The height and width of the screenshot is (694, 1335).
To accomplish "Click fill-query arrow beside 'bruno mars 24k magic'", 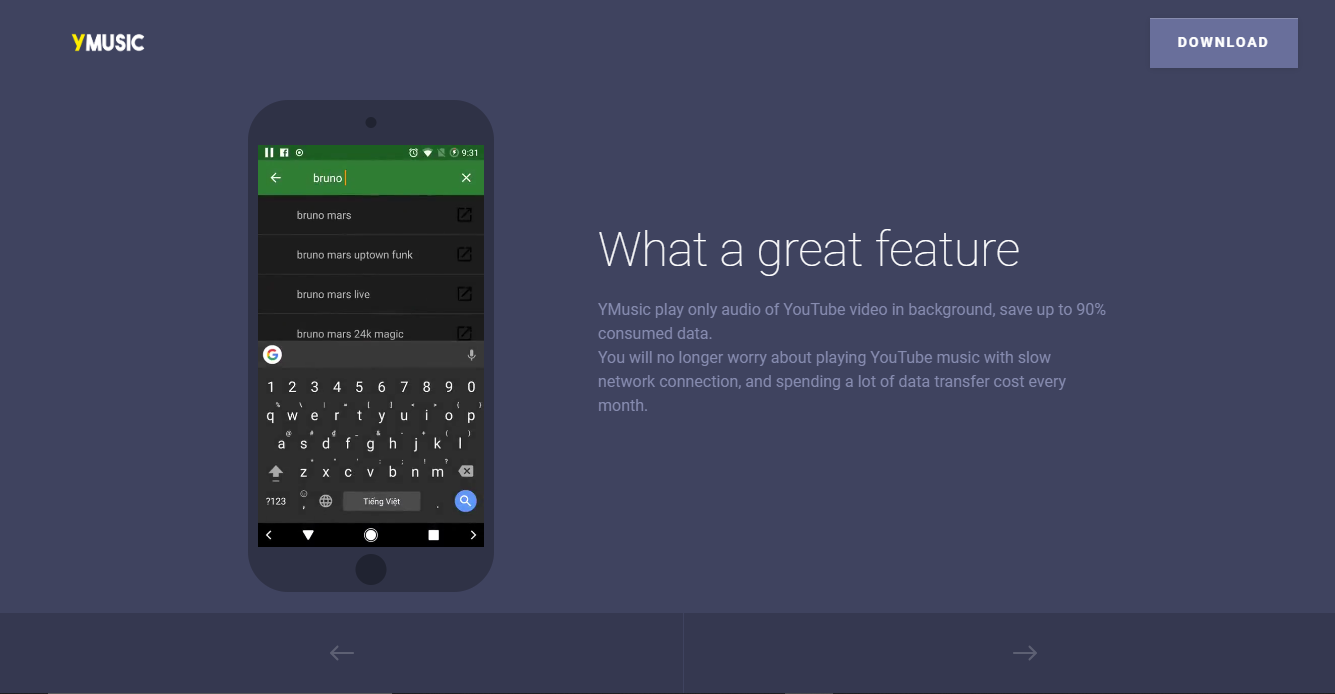I will point(464,333).
